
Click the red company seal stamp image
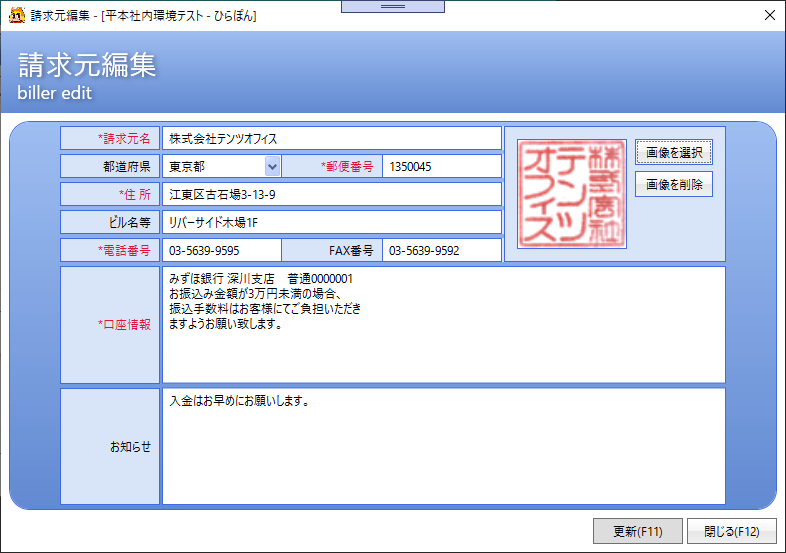571,194
